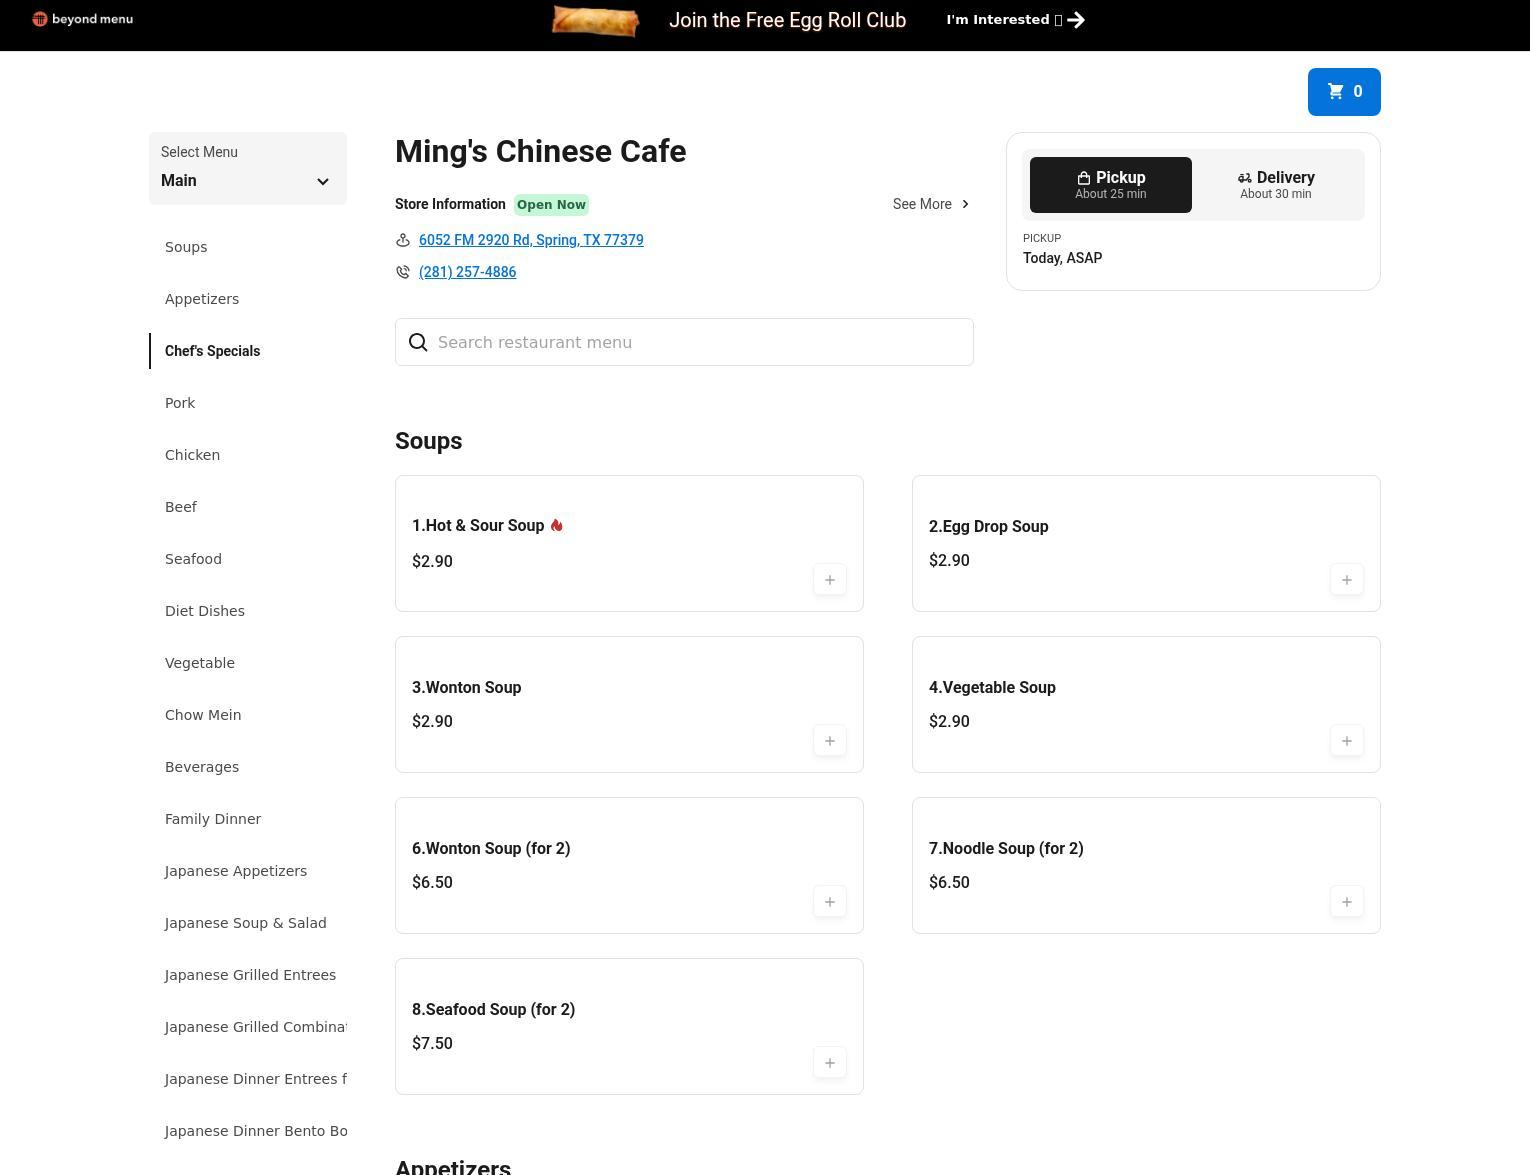
Task: Change pickup time Today, ASAP
Action: (x=1062, y=258)
